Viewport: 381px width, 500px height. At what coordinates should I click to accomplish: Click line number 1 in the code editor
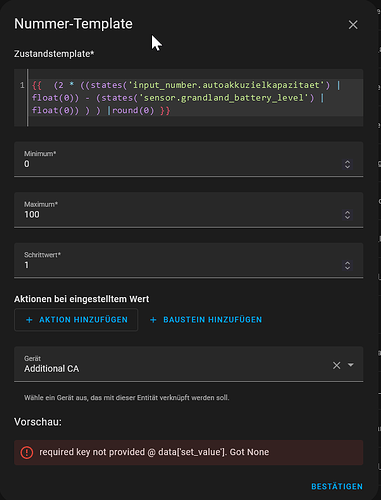coord(22,85)
